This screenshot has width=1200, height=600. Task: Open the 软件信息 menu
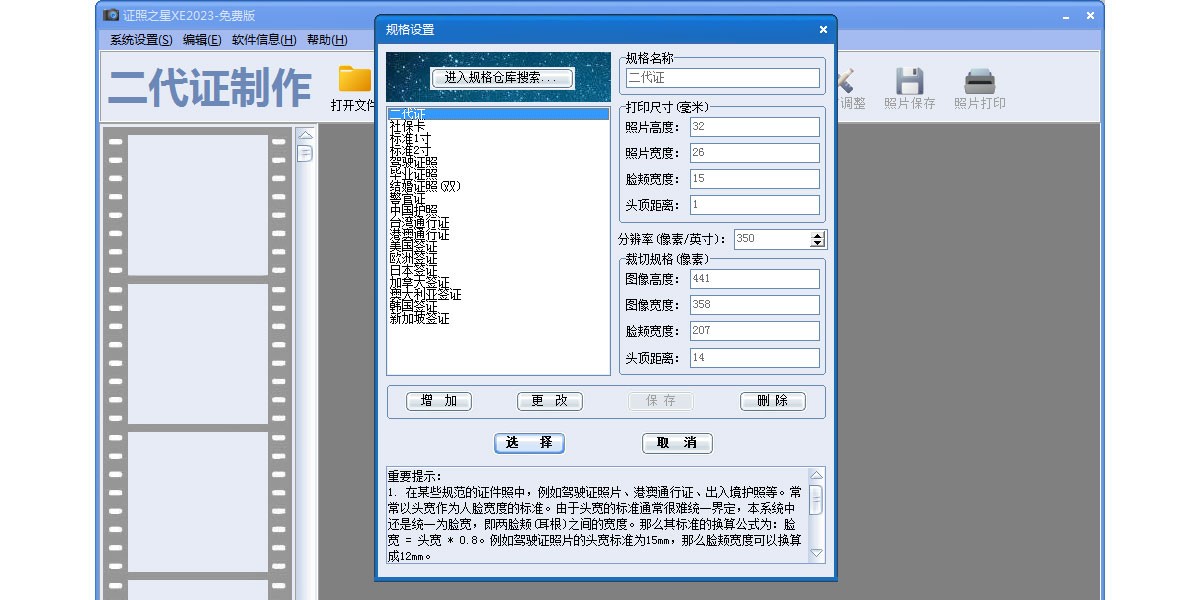(x=264, y=40)
